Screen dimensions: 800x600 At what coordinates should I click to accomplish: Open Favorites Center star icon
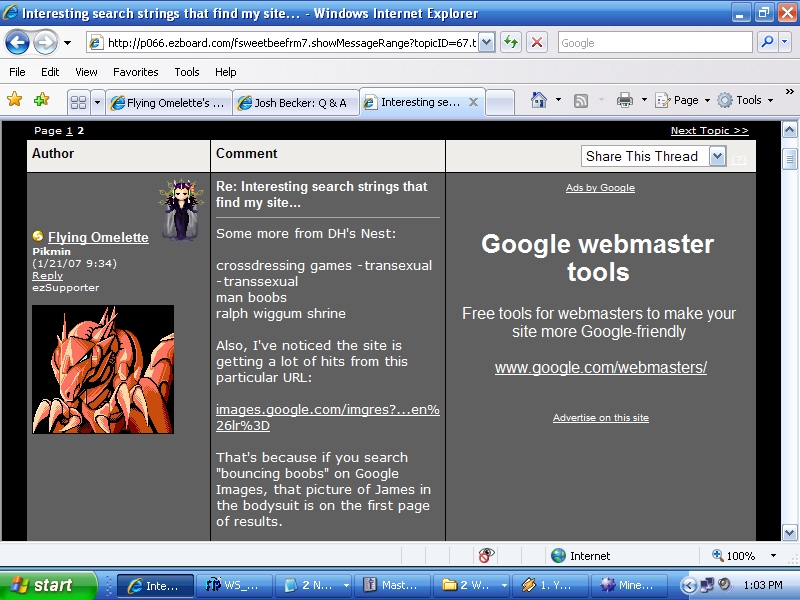(x=15, y=99)
